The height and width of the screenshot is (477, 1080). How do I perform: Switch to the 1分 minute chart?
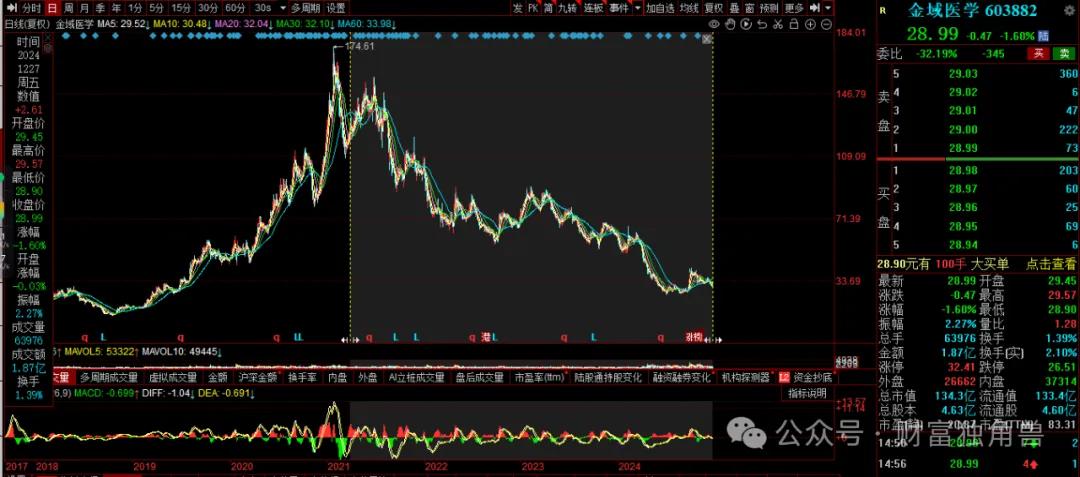coord(135,8)
